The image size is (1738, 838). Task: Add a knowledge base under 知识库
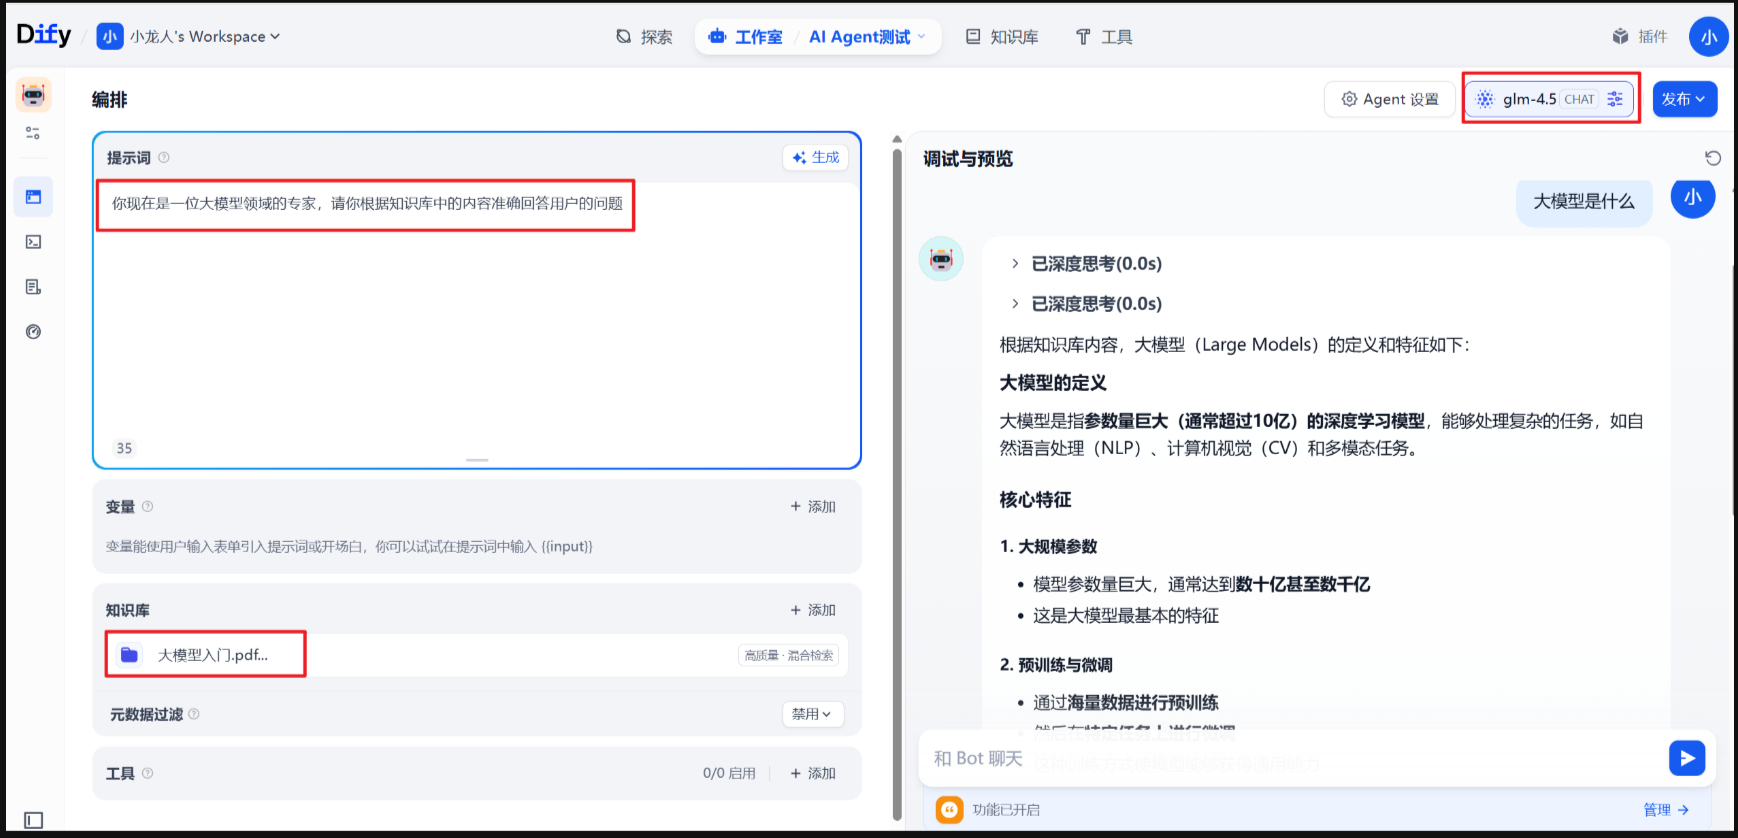[x=813, y=610]
